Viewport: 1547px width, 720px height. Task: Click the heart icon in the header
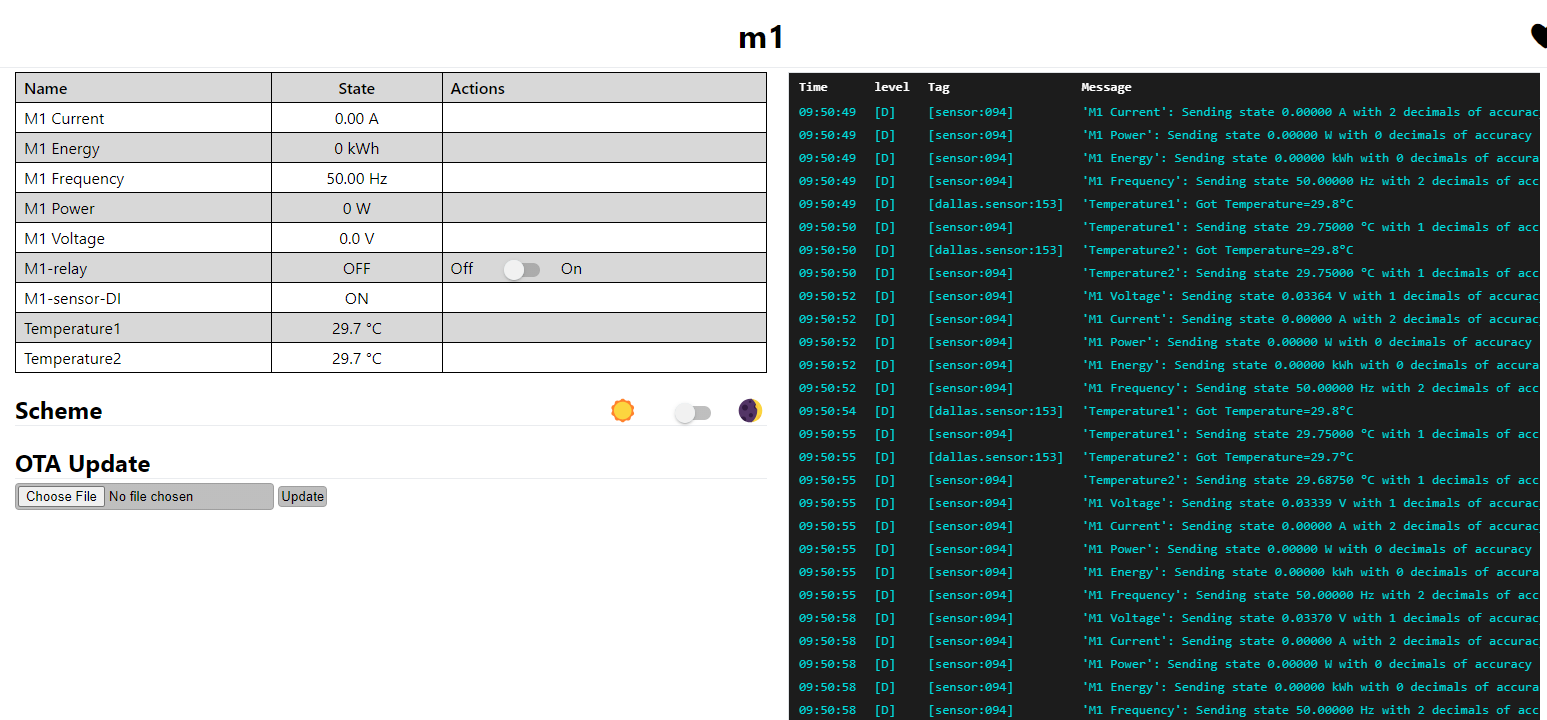coord(1538,36)
